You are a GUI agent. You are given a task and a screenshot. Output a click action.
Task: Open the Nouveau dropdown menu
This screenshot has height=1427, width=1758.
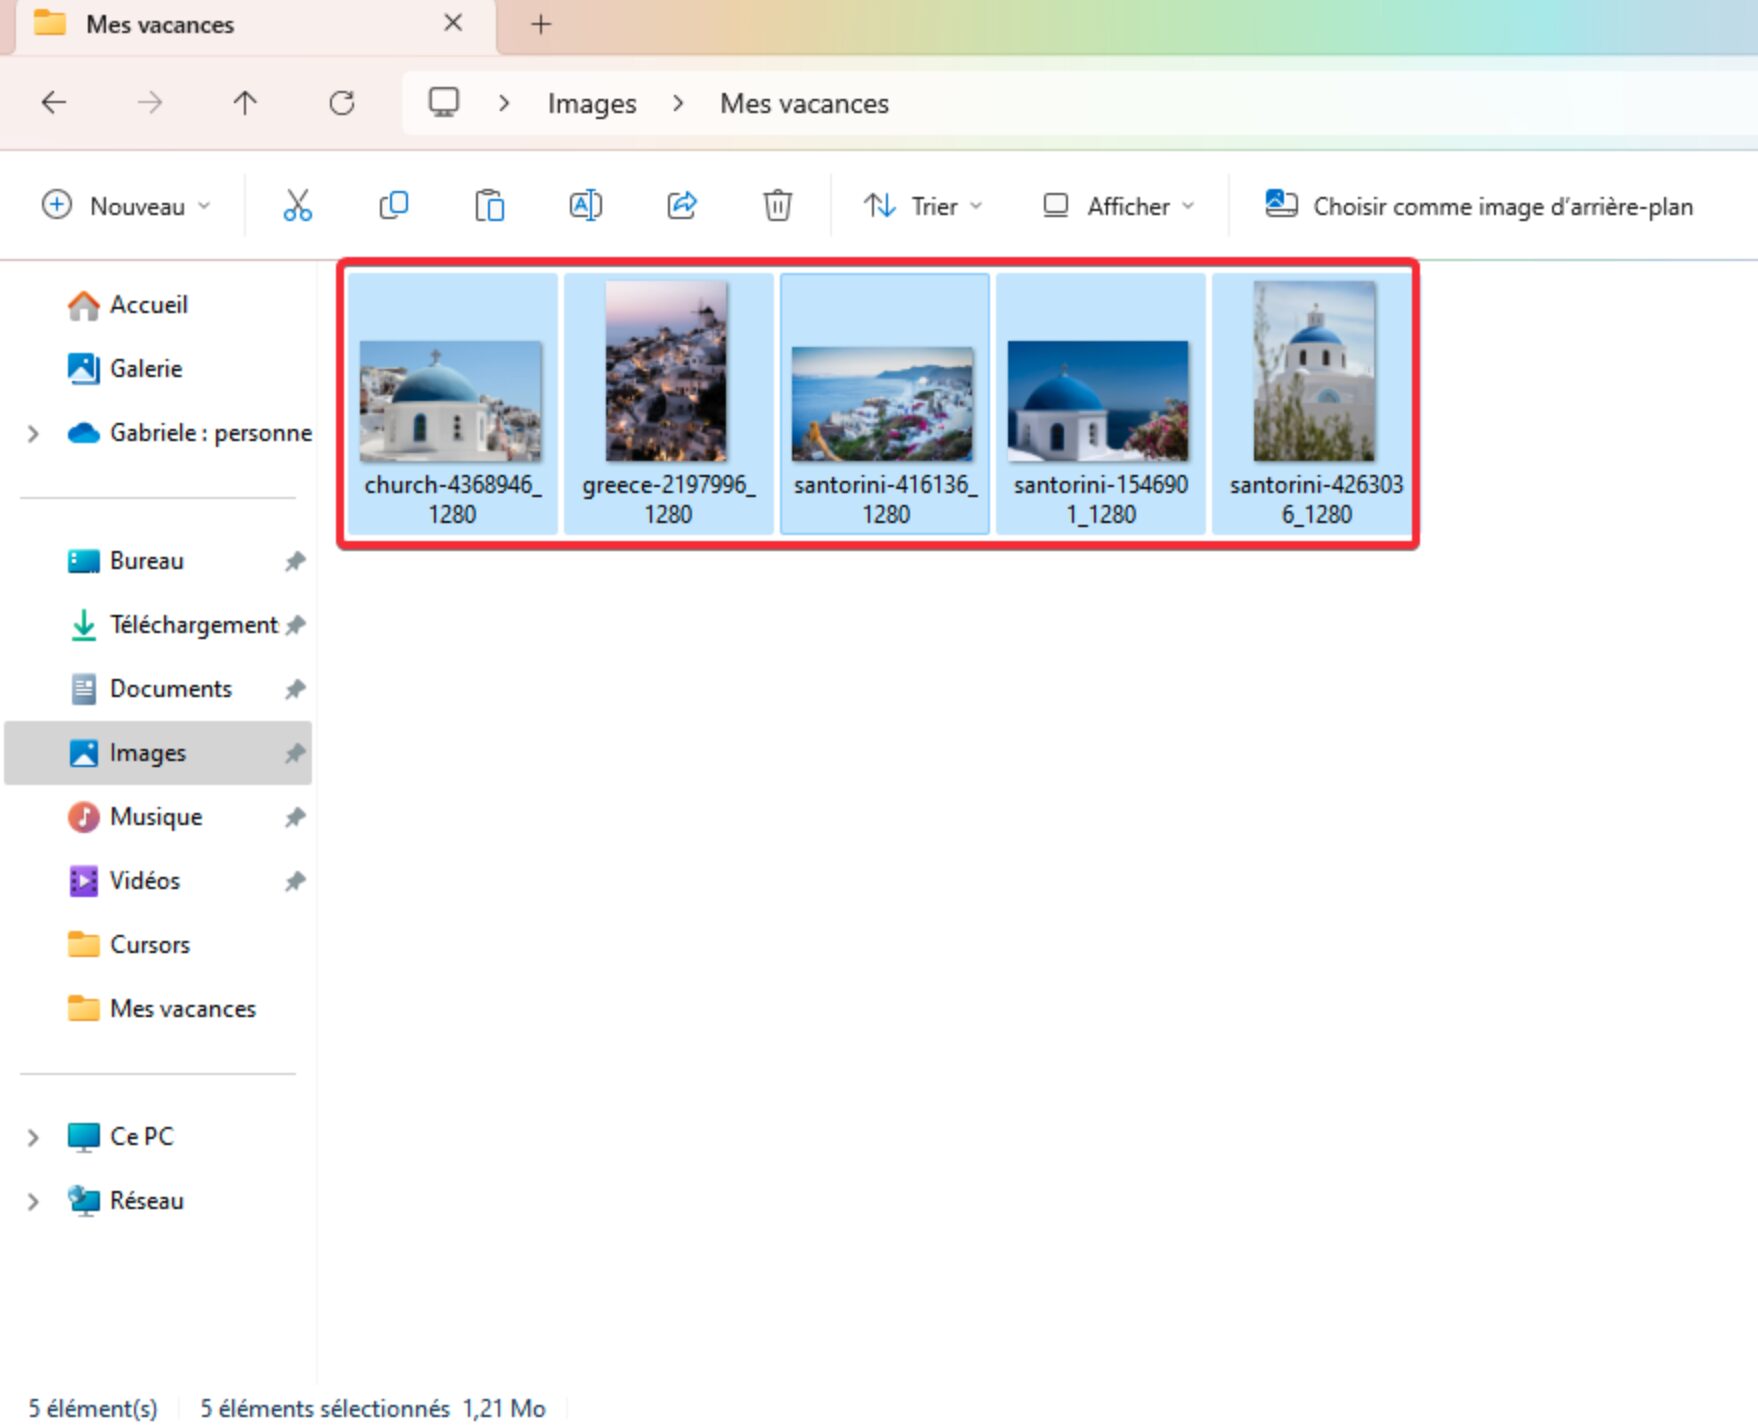pos(127,206)
